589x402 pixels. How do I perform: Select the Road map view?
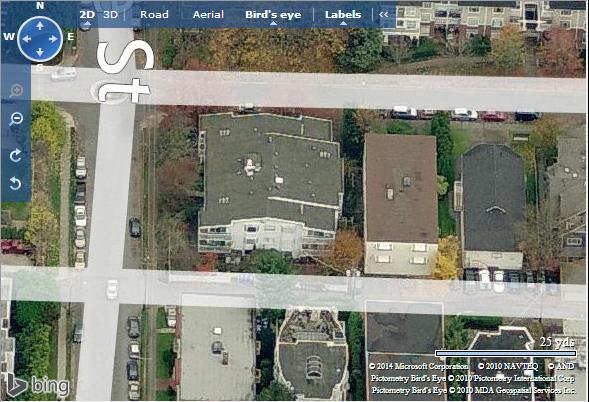tap(154, 14)
